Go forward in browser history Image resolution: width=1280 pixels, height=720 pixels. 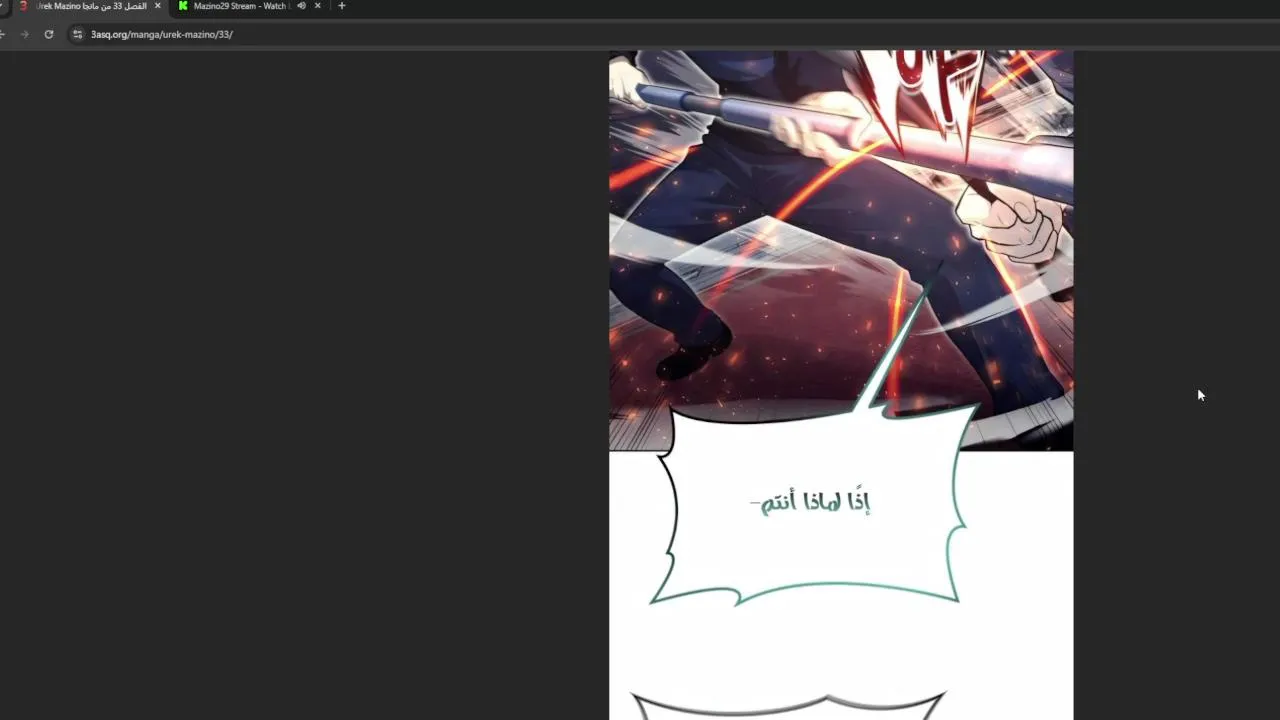tap(24, 34)
